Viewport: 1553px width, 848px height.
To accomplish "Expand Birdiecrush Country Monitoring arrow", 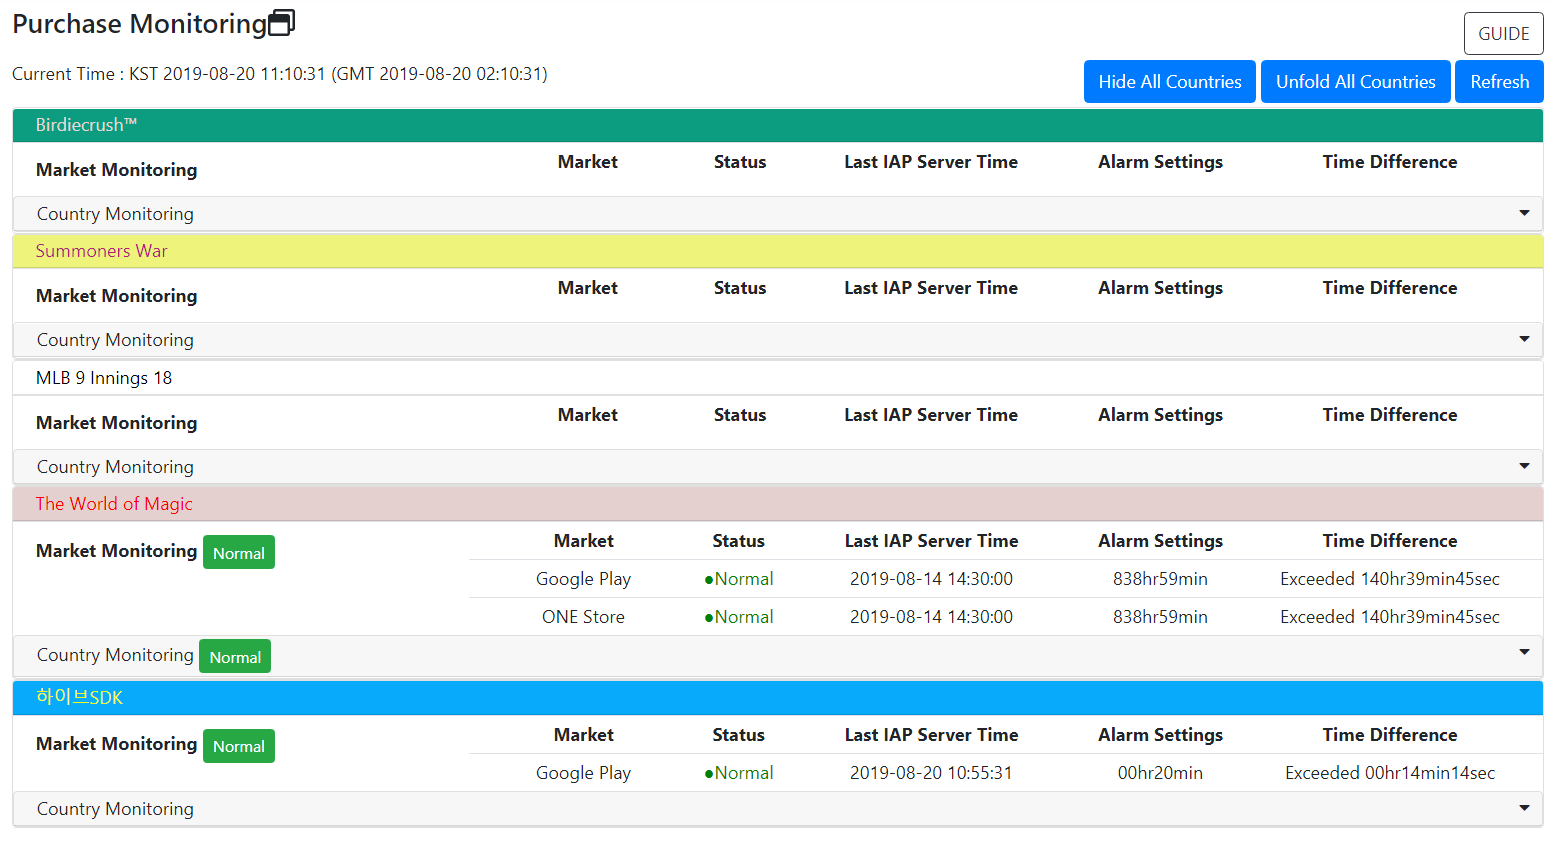I will 1524,213.
